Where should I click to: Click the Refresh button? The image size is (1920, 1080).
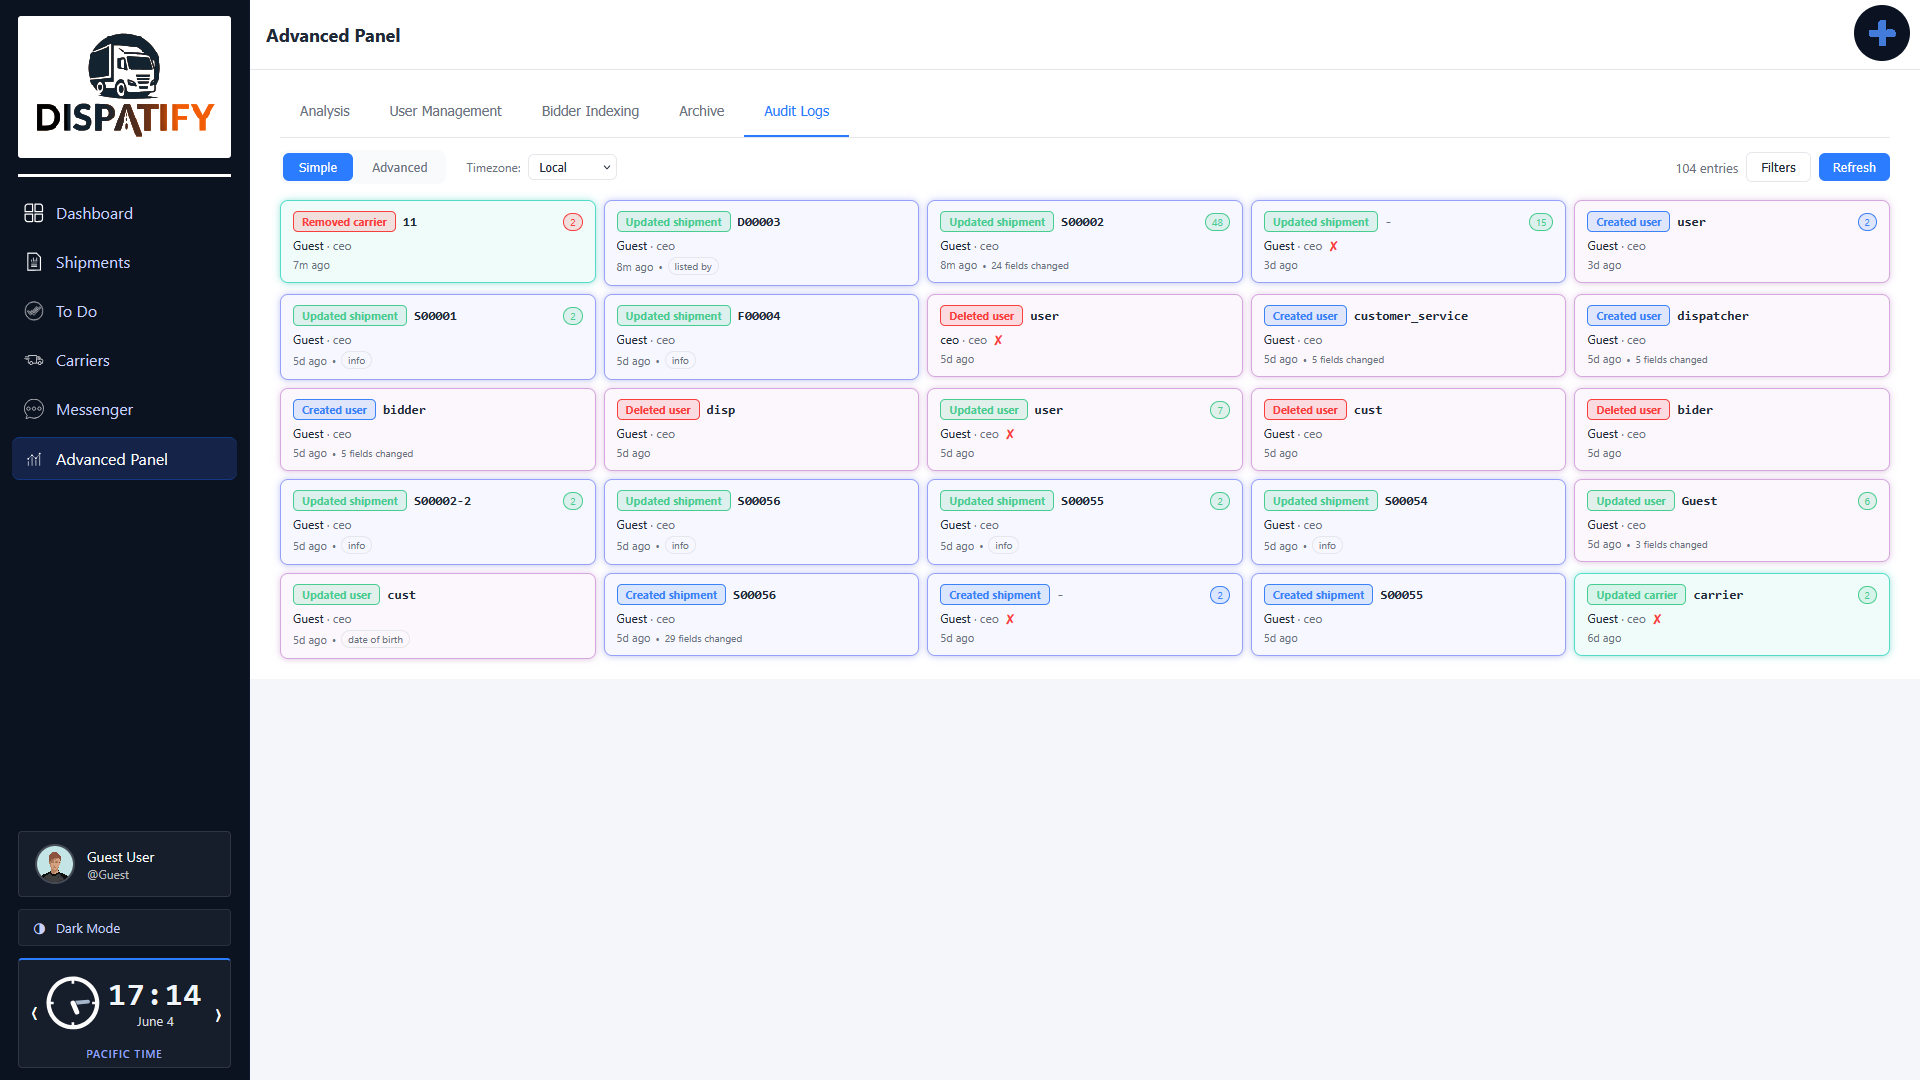[1854, 167]
